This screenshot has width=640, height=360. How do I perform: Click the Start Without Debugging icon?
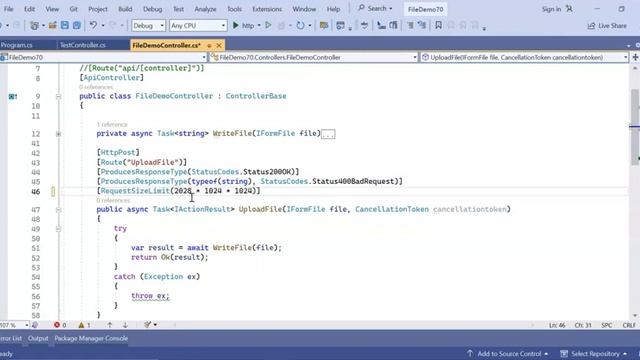point(268,25)
